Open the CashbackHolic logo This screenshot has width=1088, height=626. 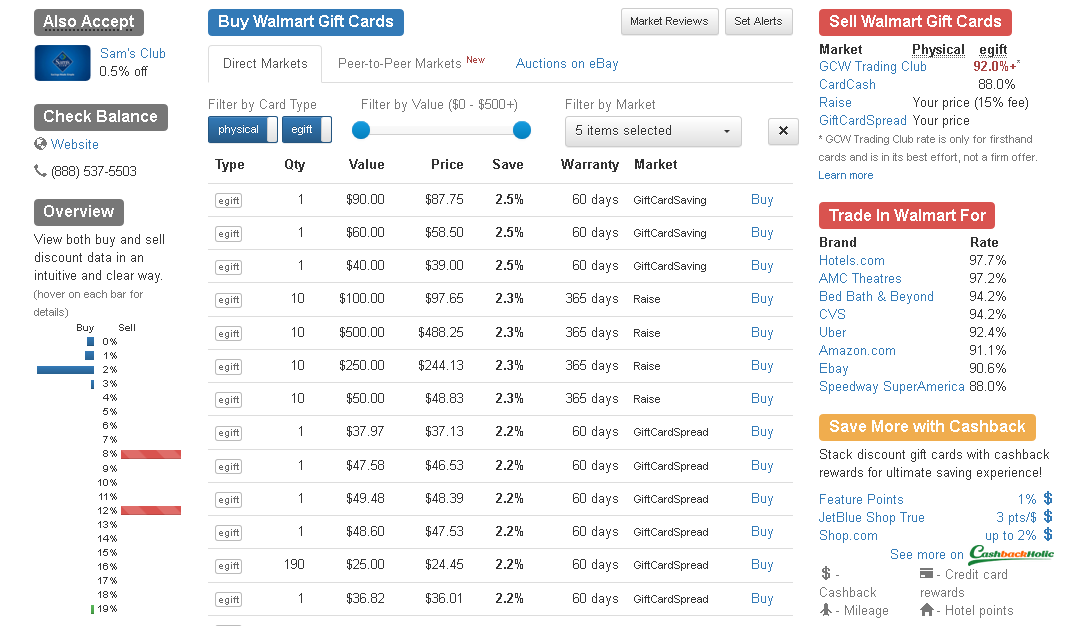point(1011,554)
